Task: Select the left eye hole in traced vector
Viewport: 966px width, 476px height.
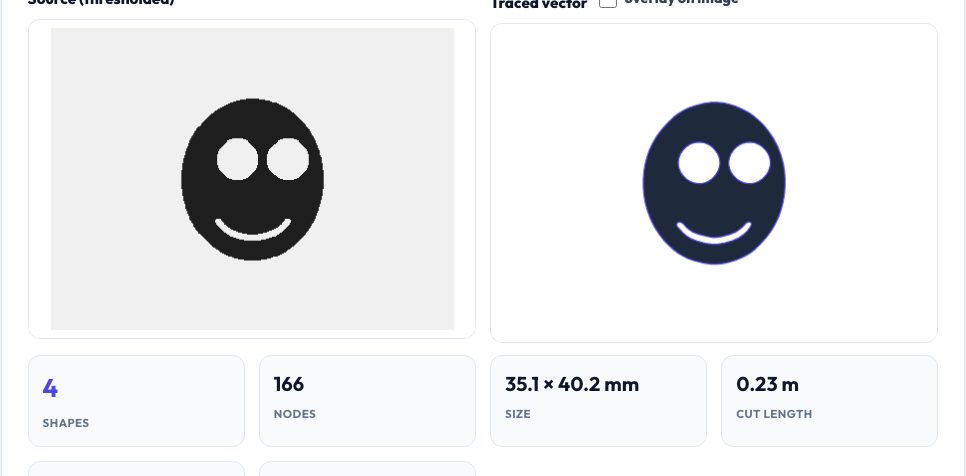Action: pyautogui.click(x=699, y=163)
